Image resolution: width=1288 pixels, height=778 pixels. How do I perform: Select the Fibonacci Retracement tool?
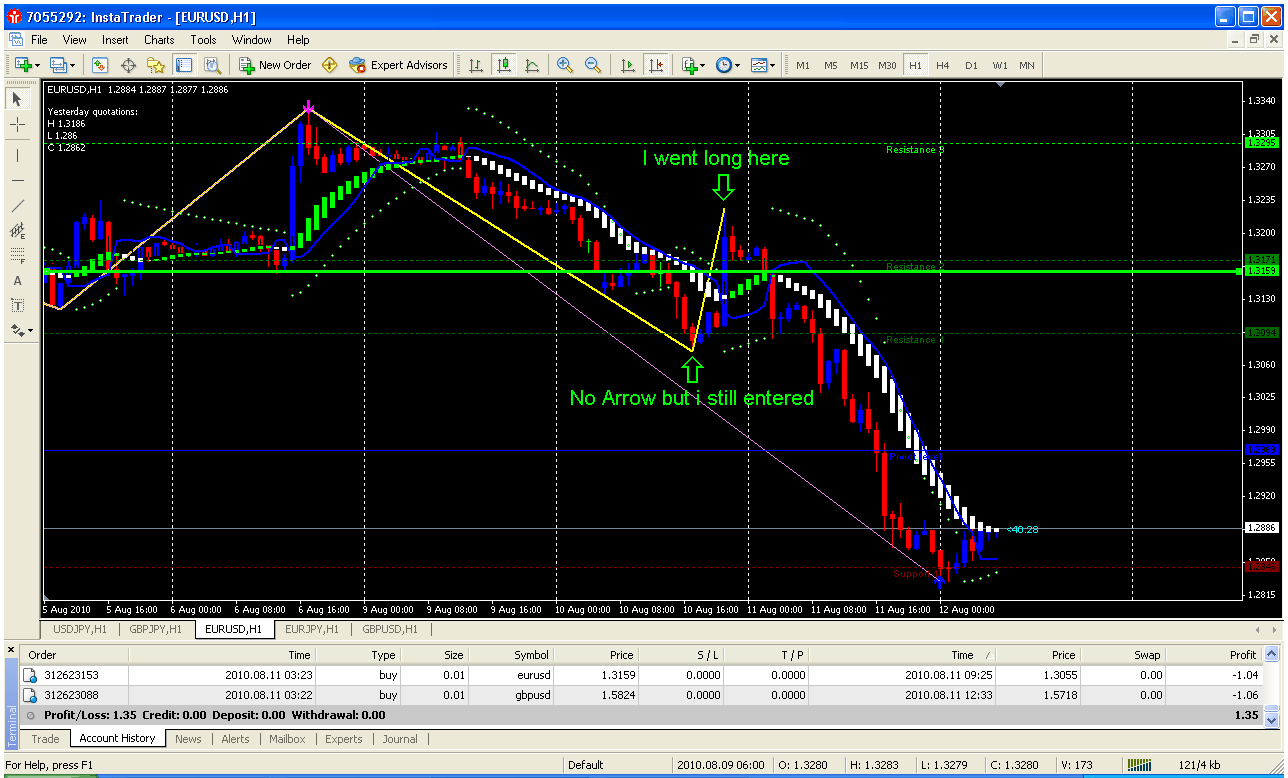pos(18,256)
